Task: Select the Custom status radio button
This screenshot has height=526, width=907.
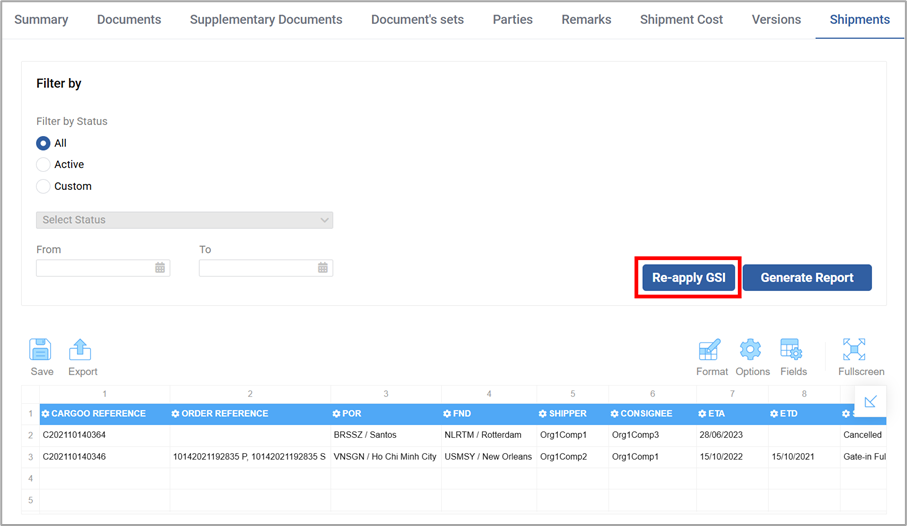Action: point(43,186)
